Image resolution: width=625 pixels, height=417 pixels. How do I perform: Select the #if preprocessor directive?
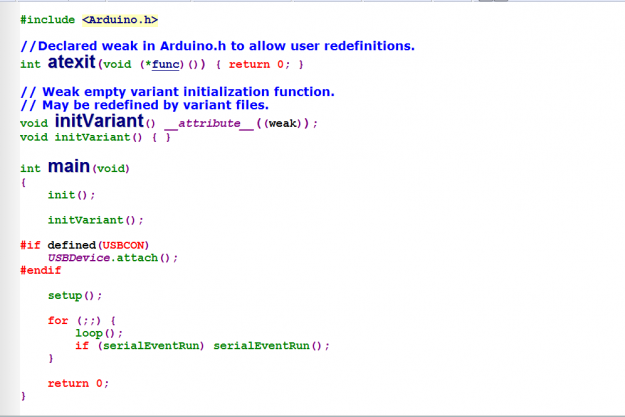tap(30, 245)
